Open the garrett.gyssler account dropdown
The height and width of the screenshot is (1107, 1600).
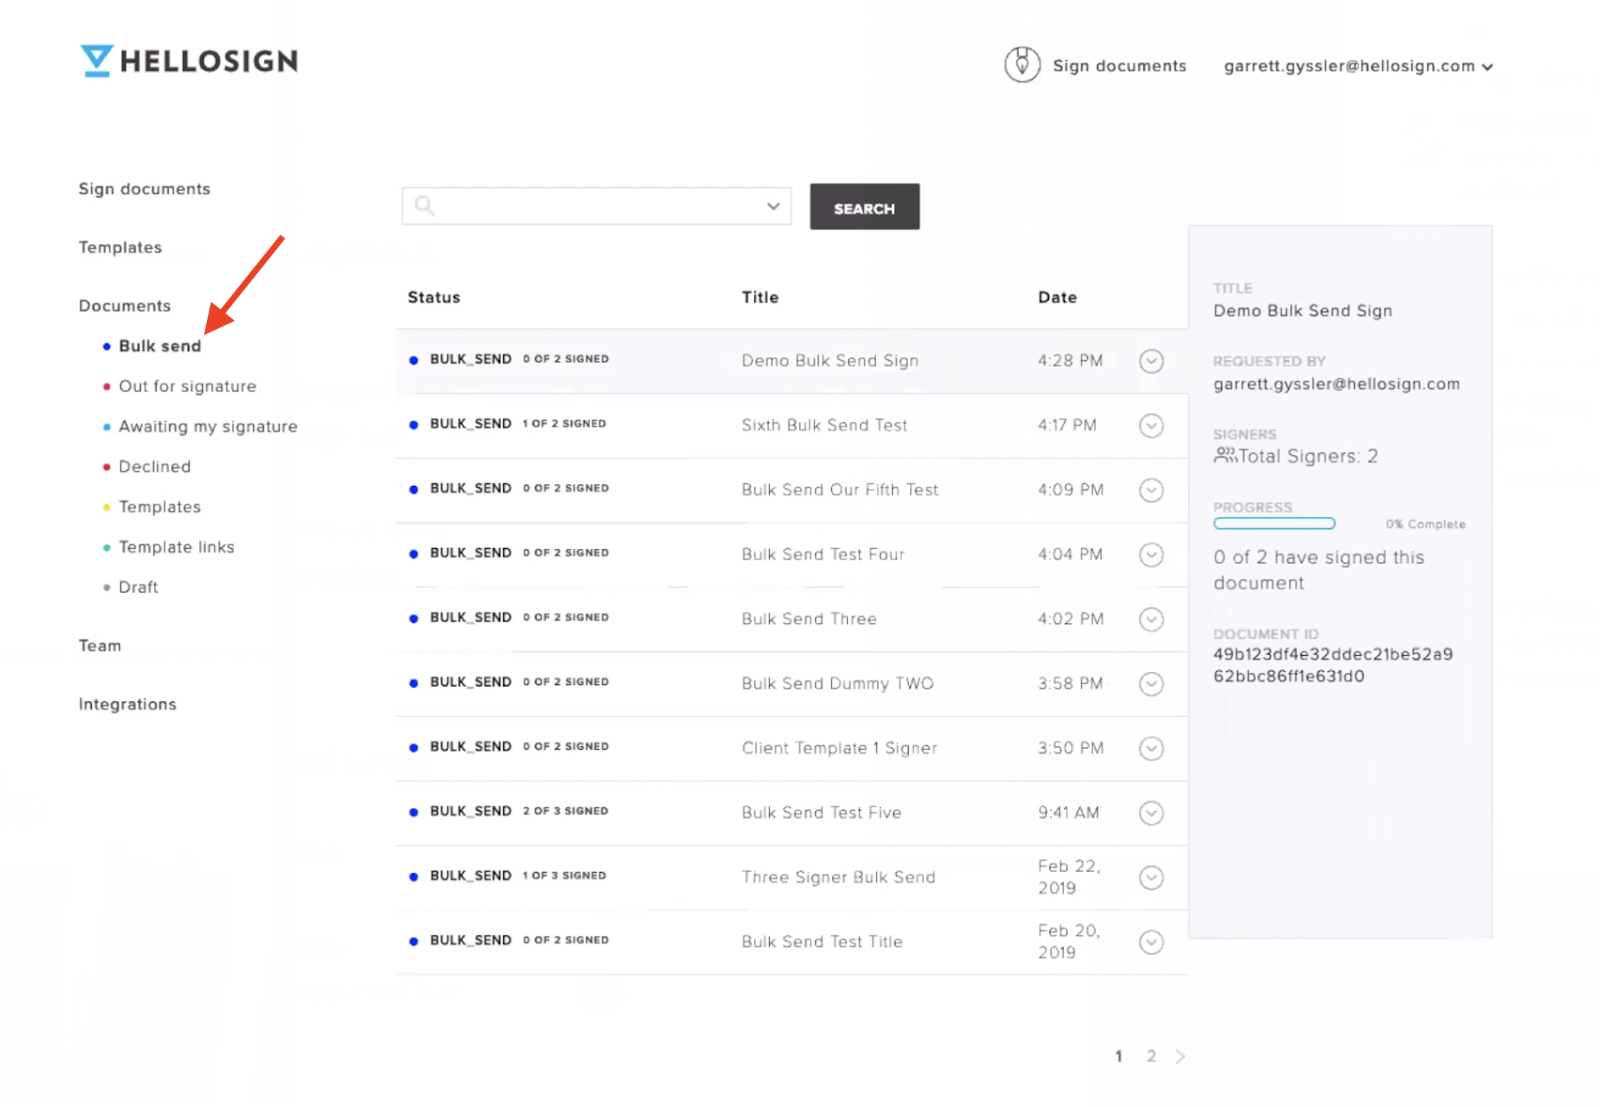click(1358, 66)
